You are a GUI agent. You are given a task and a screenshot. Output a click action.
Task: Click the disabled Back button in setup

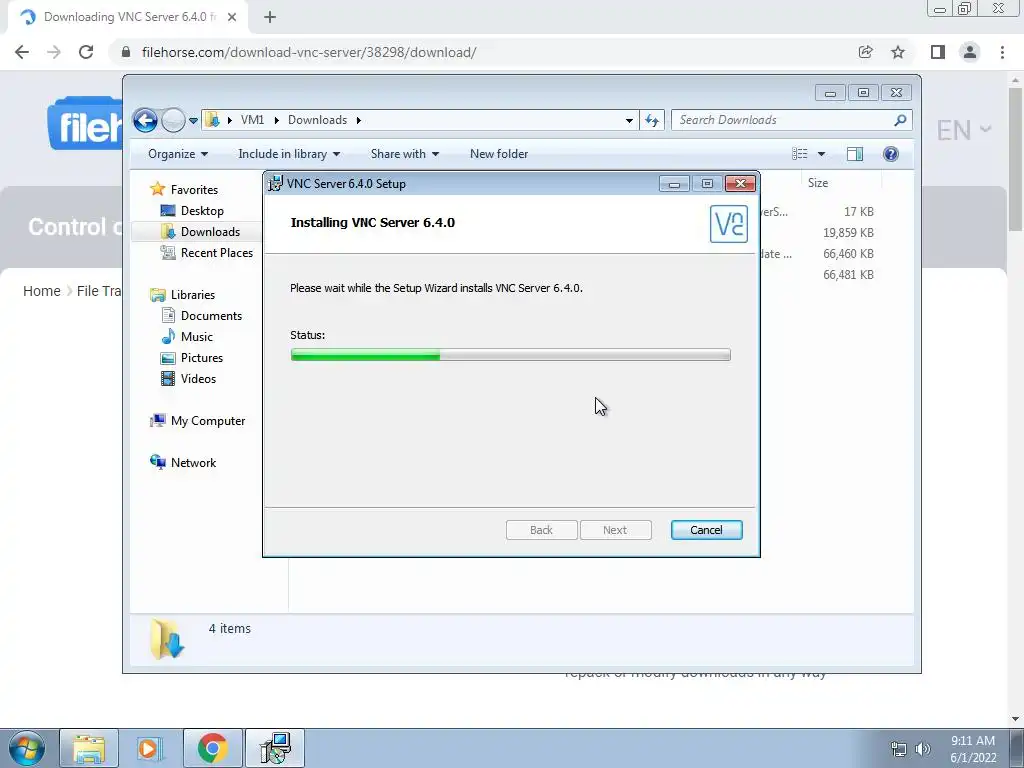coord(541,530)
